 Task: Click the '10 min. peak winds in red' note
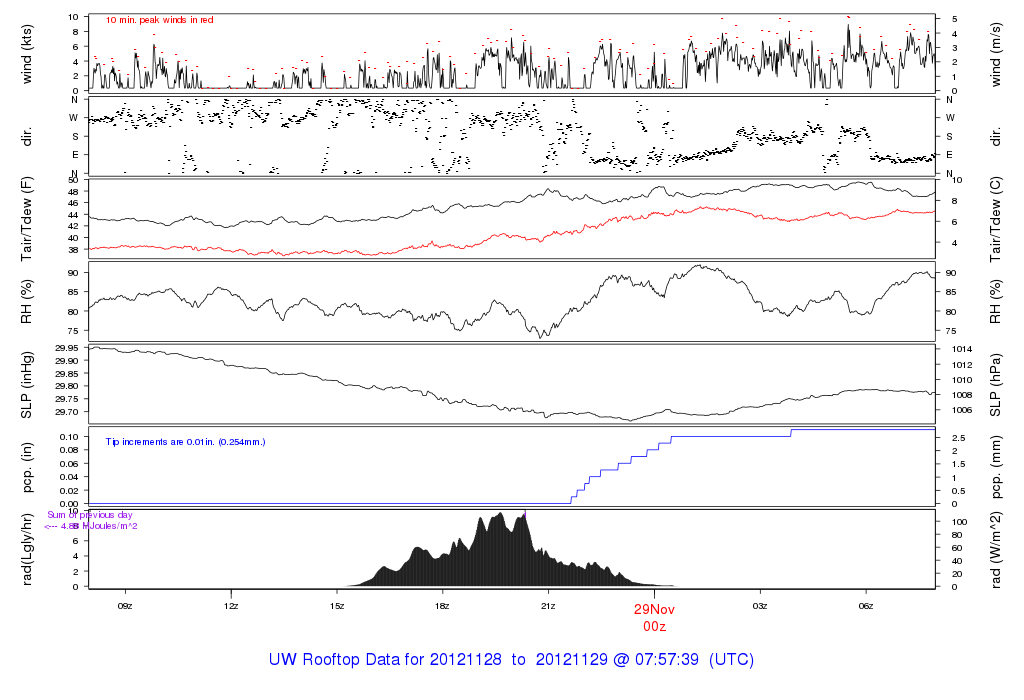point(159,20)
